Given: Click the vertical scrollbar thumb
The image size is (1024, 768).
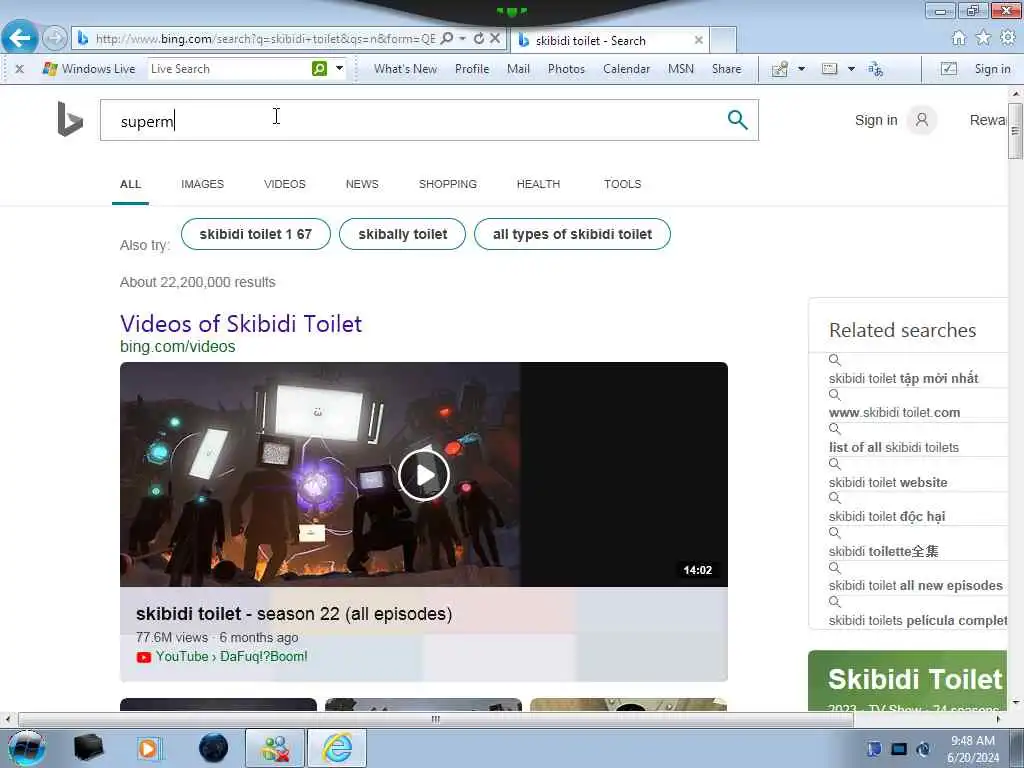Looking at the screenshot, I should [1014, 131].
